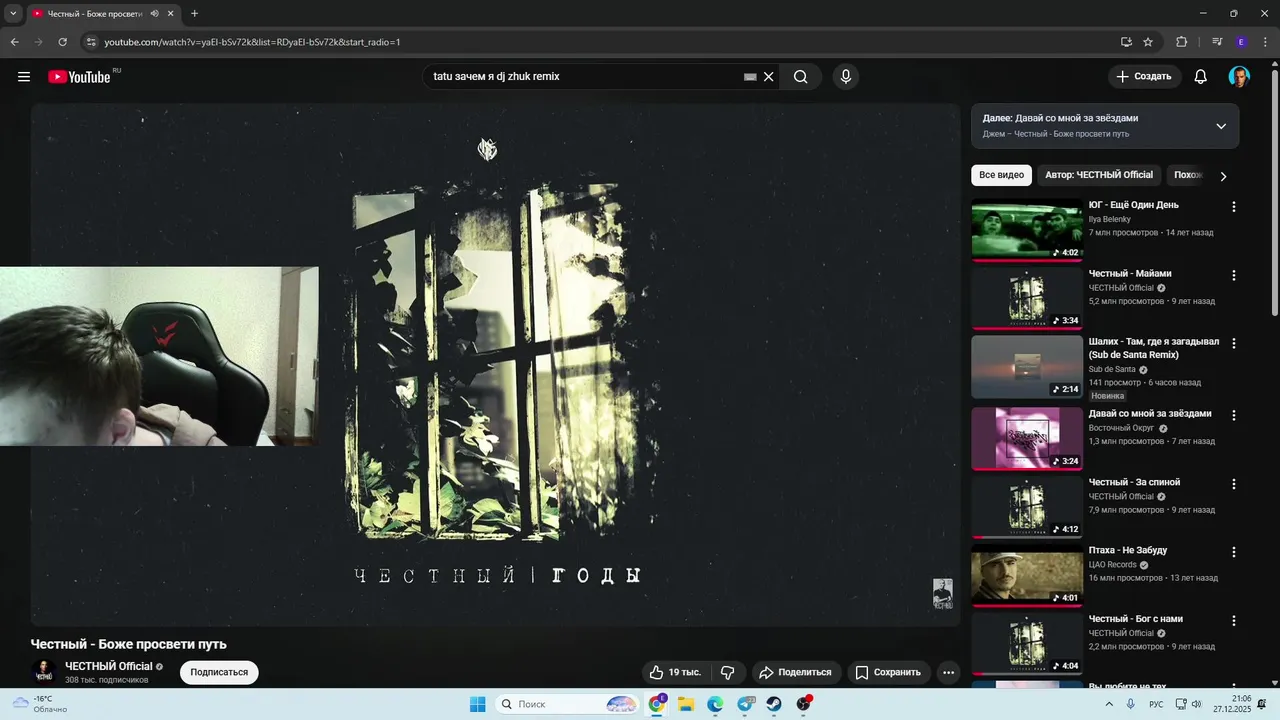This screenshot has width=1280, height=720.
Task: Go to YouTube home via logo
Action: tap(79, 77)
